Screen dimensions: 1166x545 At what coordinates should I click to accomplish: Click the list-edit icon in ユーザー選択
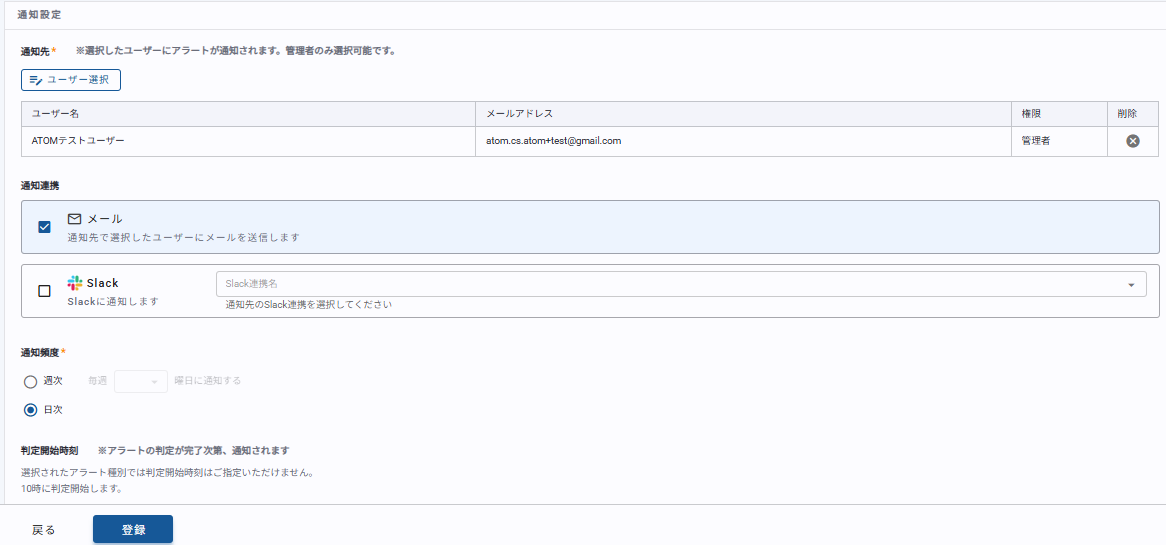pyautogui.click(x=36, y=80)
